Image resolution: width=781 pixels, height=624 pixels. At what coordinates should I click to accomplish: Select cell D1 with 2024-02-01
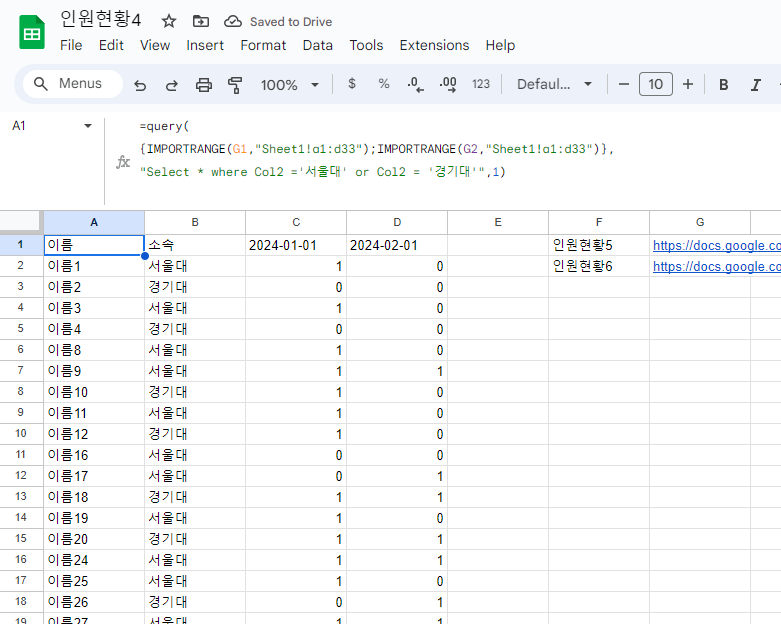tap(397, 245)
